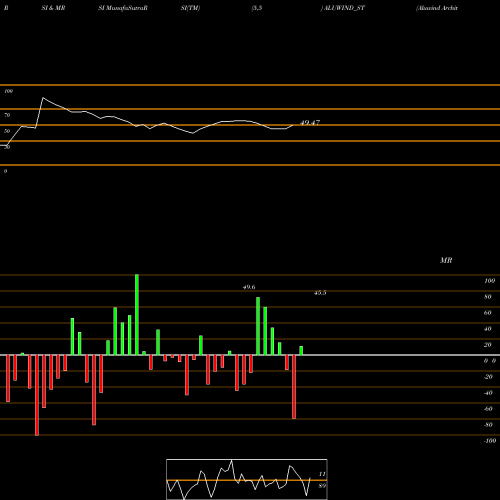
Task: Click the -80 label on the MR axis
Action: point(488,425)
